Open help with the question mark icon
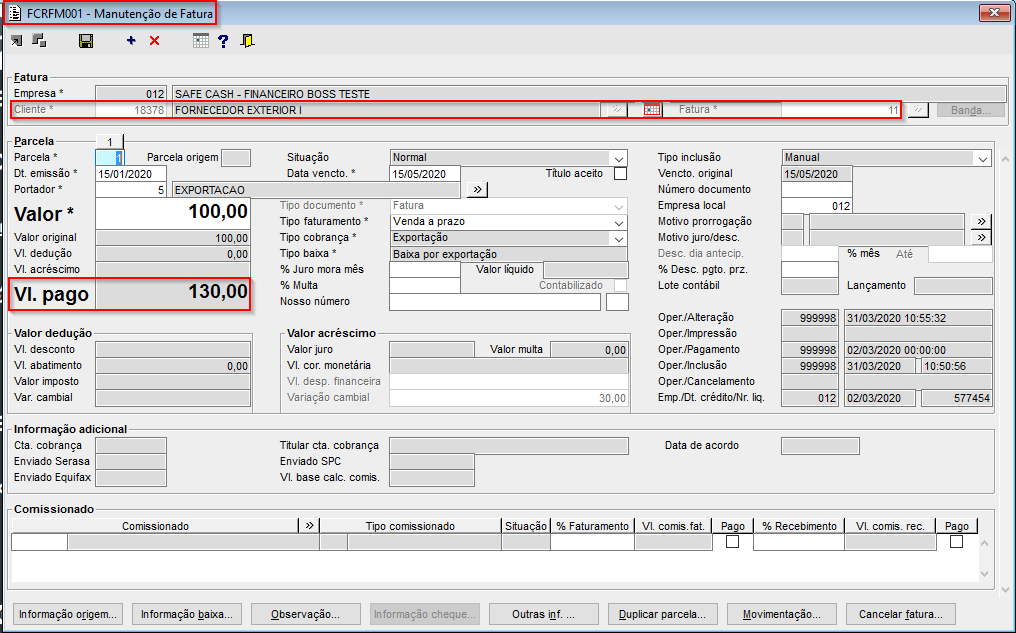This screenshot has height=633, width=1016. pos(223,41)
